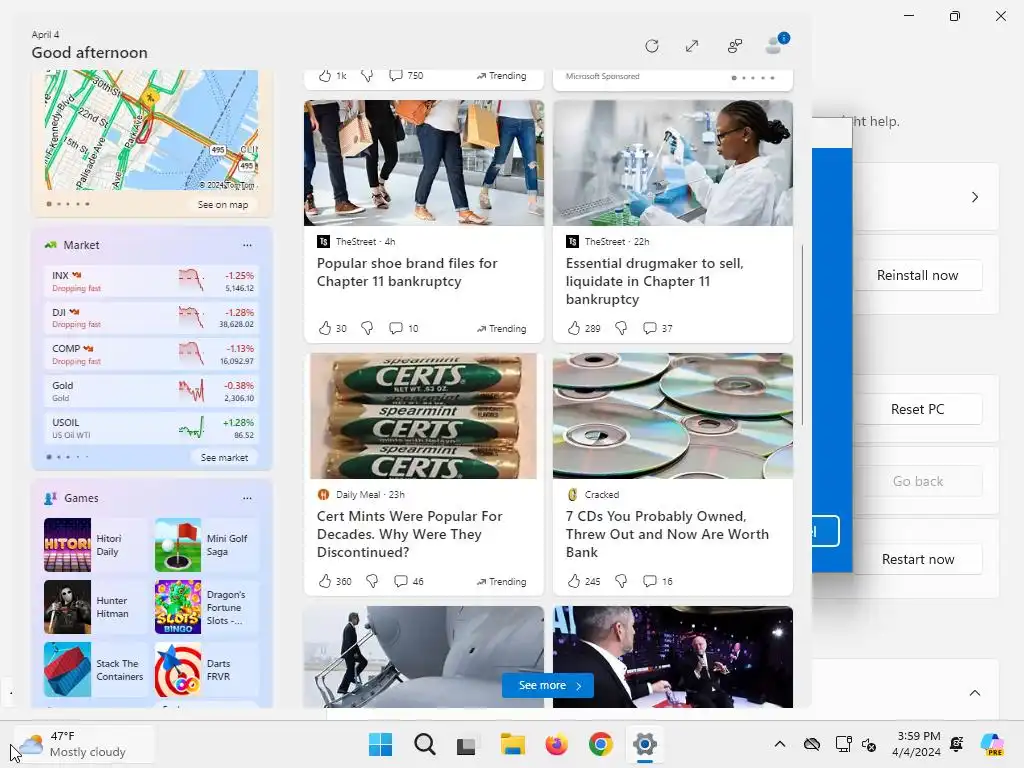The width and height of the screenshot is (1024, 768).
Task: Open Windows Start menu
Action: (x=381, y=744)
